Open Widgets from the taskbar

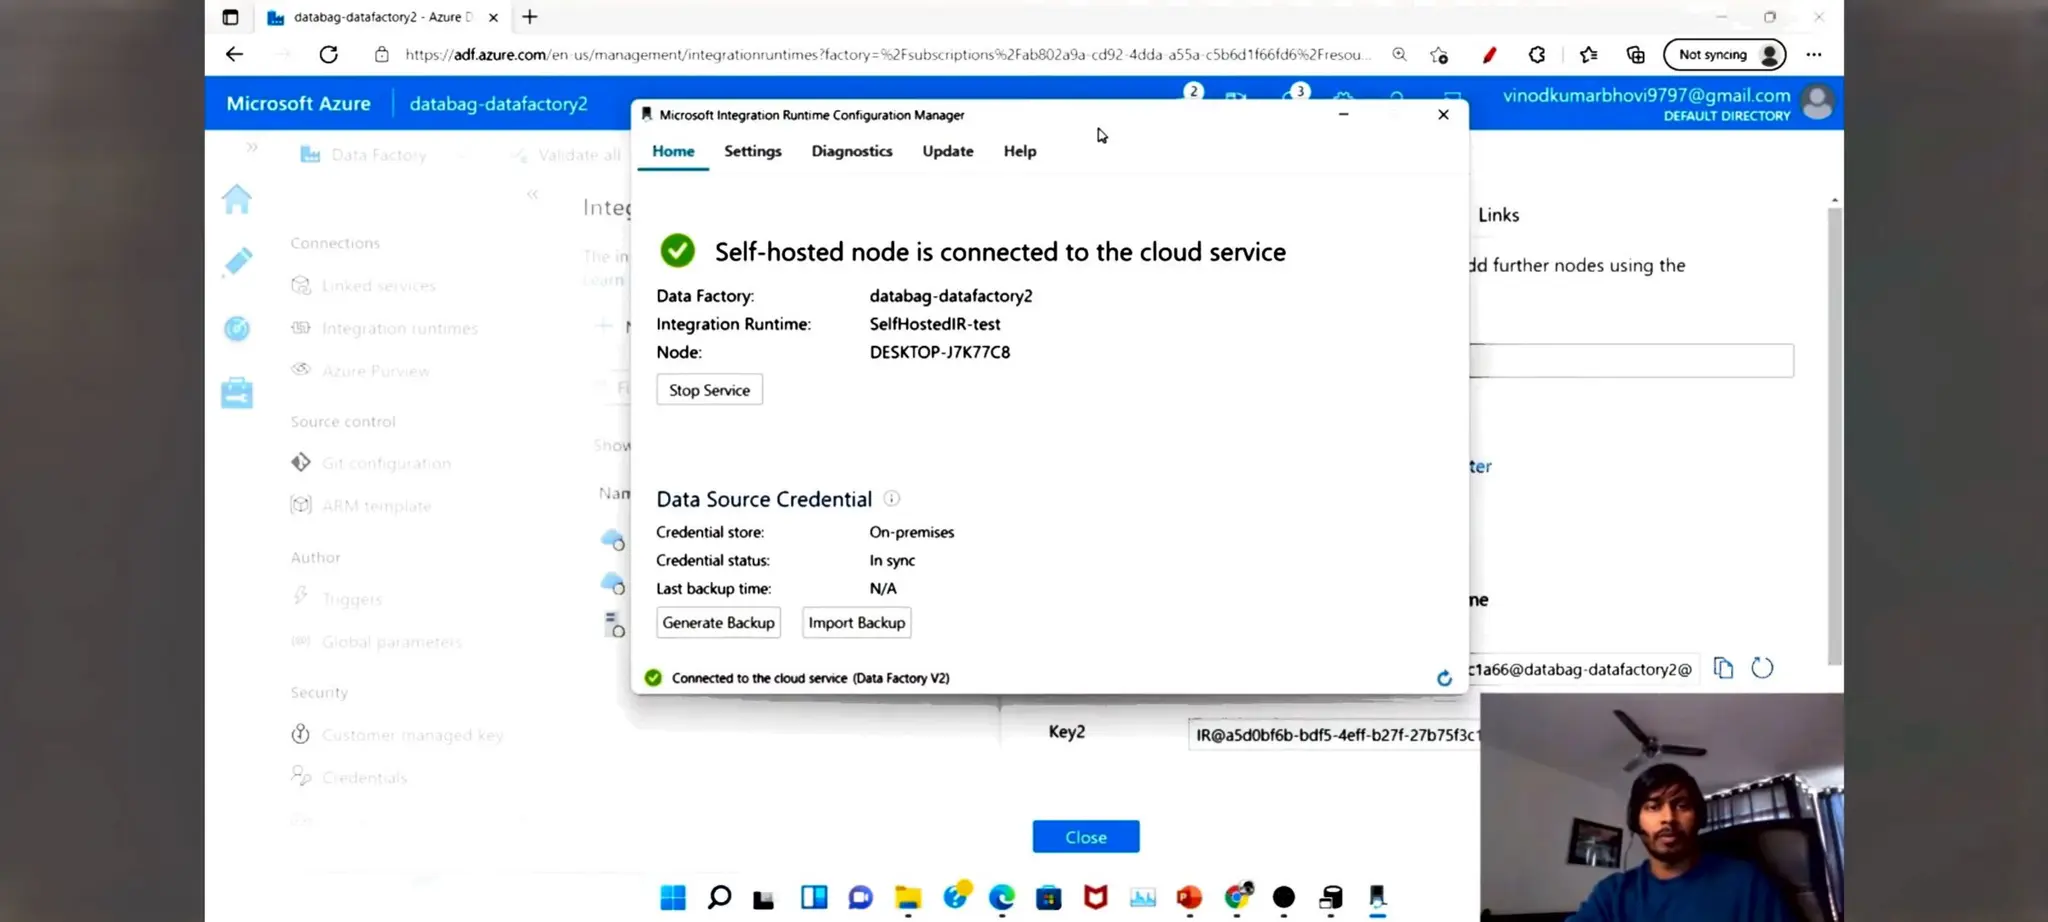point(814,898)
